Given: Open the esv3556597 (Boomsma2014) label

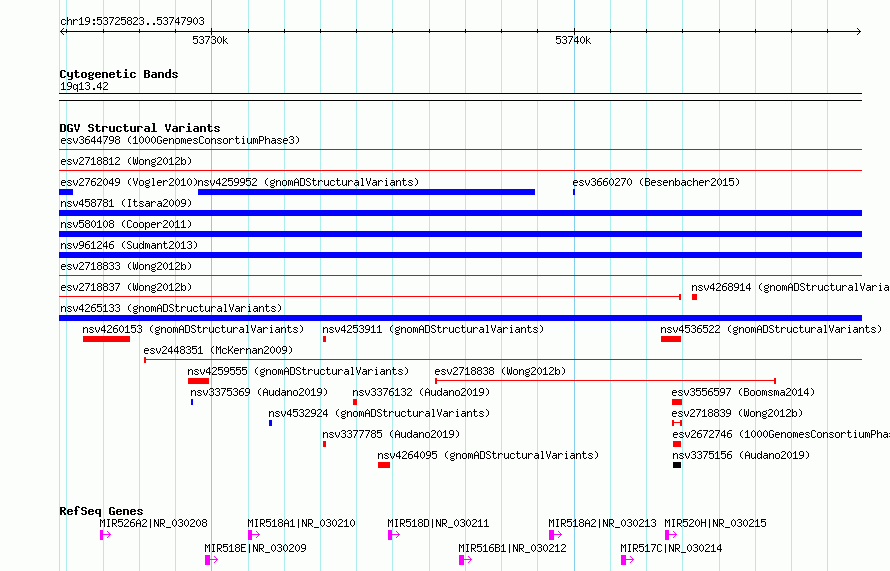Looking at the screenshot, I should click(x=743, y=392).
